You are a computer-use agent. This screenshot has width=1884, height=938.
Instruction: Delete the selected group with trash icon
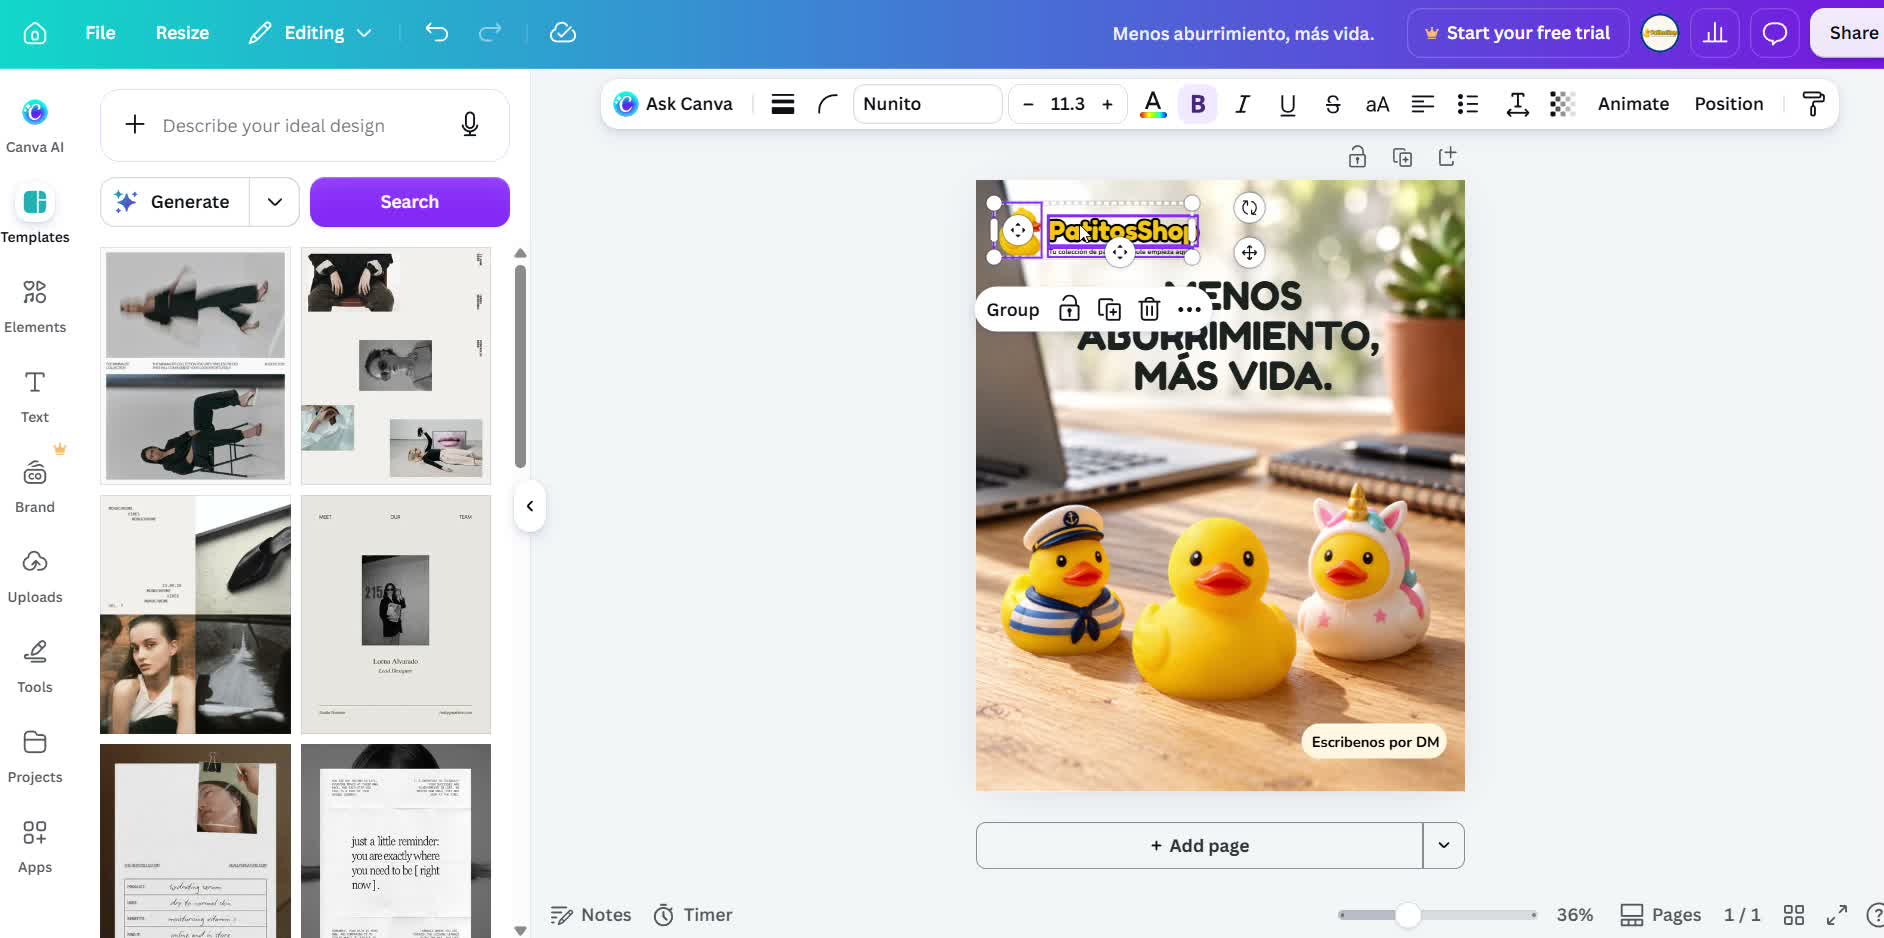1150,309
